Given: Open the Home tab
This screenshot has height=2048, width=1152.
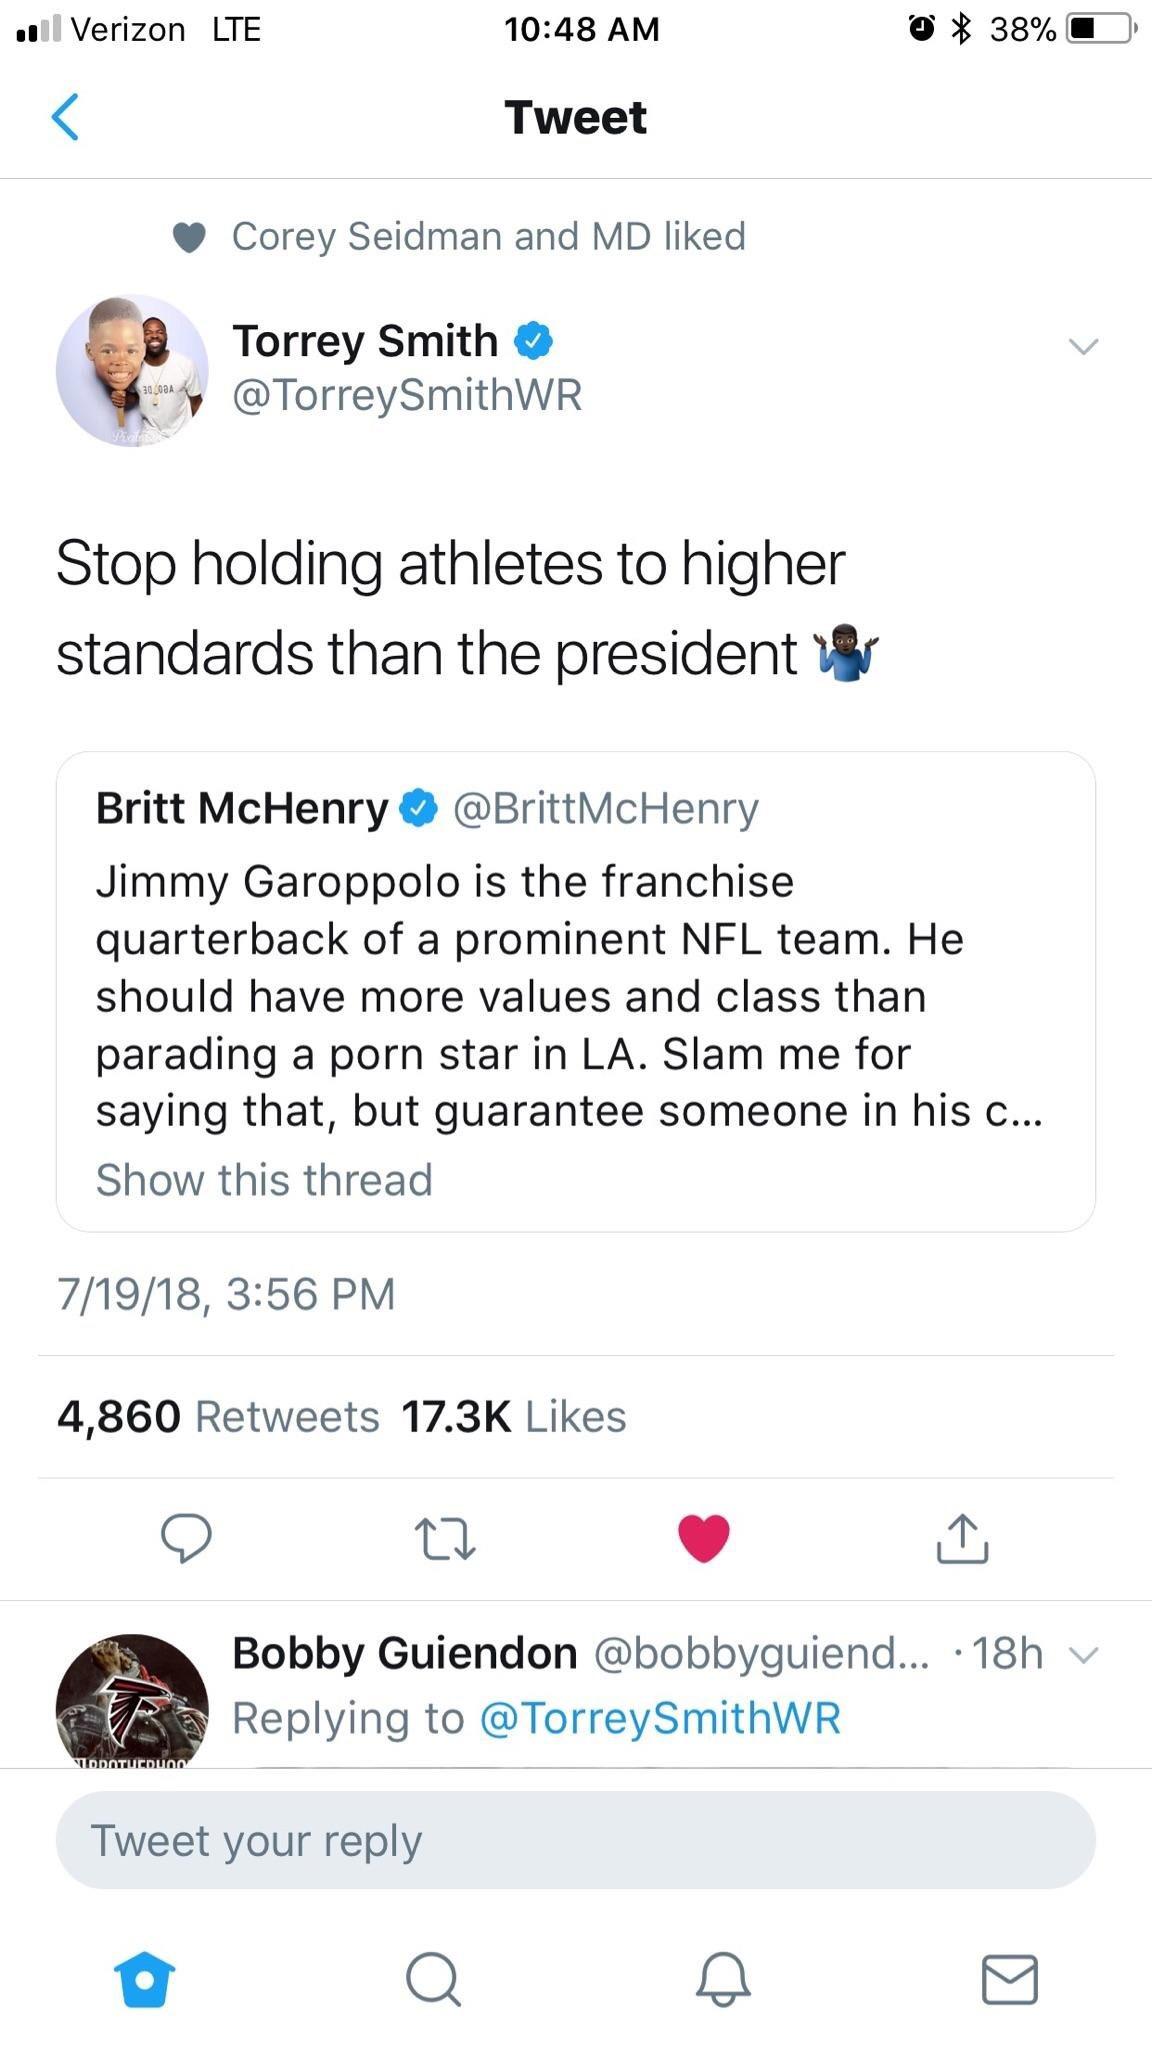Looking at the screenshot, I should coord(145,1978).
